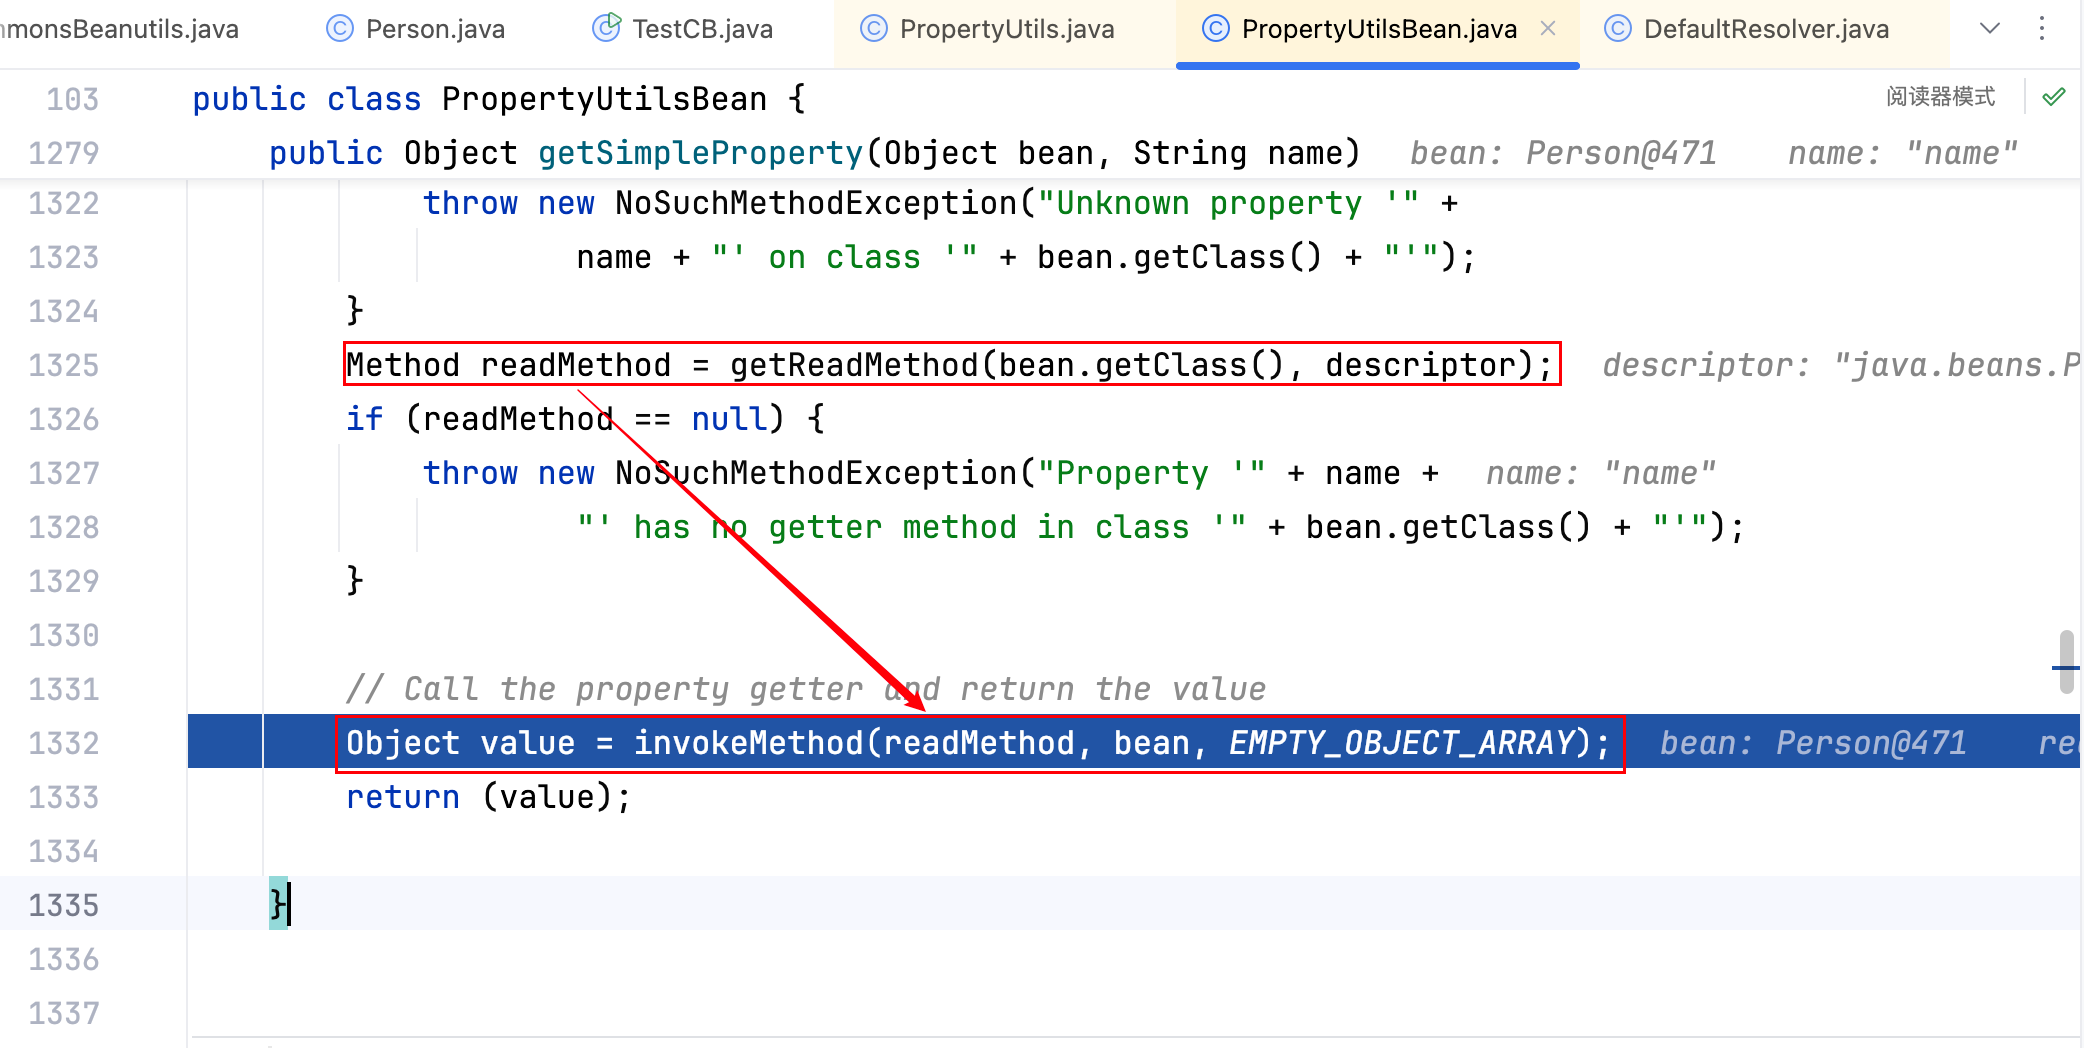
Task: Open the PropertyUtils.java tab
Action: click(1006, 29)
